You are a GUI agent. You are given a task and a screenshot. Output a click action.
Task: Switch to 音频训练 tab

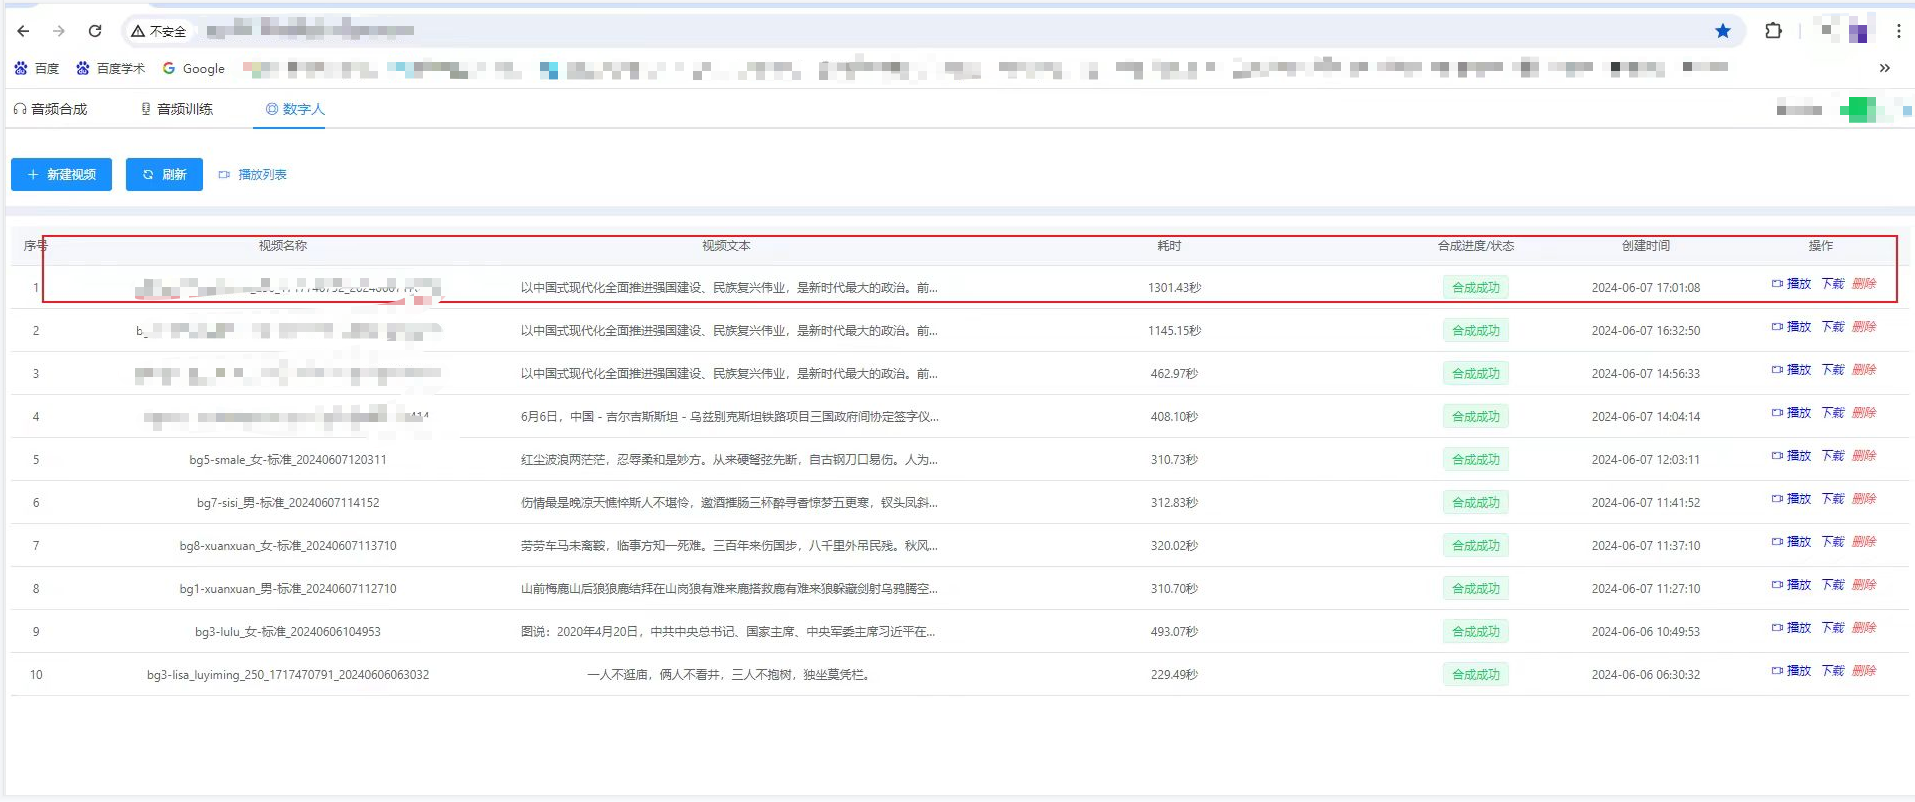[176, 109]
